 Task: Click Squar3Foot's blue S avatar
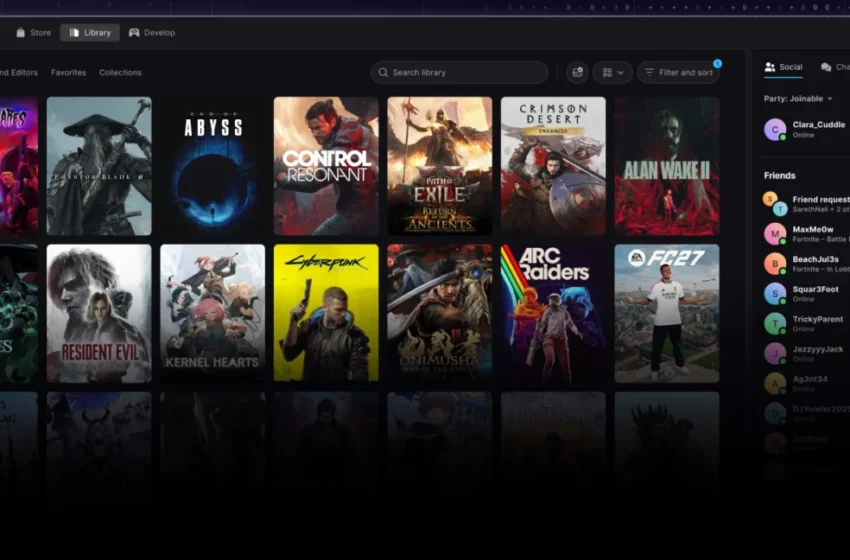click(775, 294)
